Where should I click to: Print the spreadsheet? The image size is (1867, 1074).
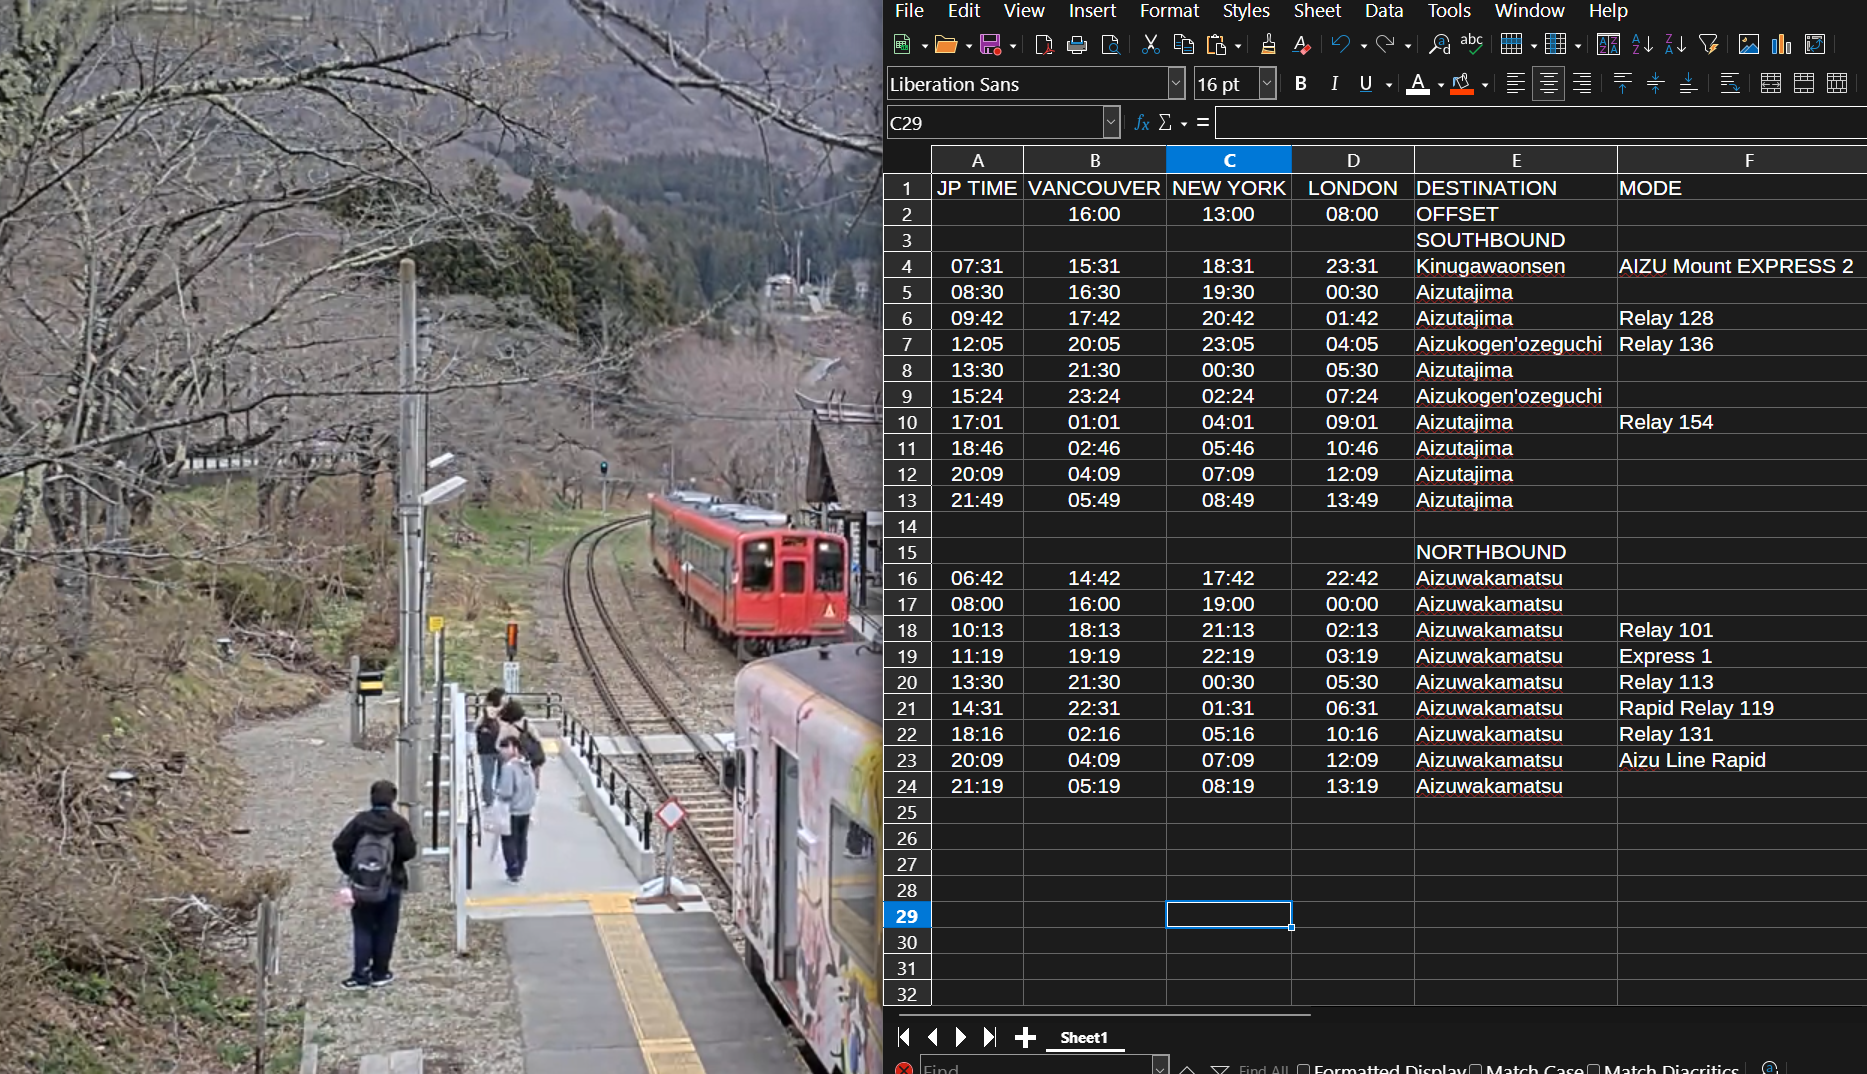click(1077, 44)
